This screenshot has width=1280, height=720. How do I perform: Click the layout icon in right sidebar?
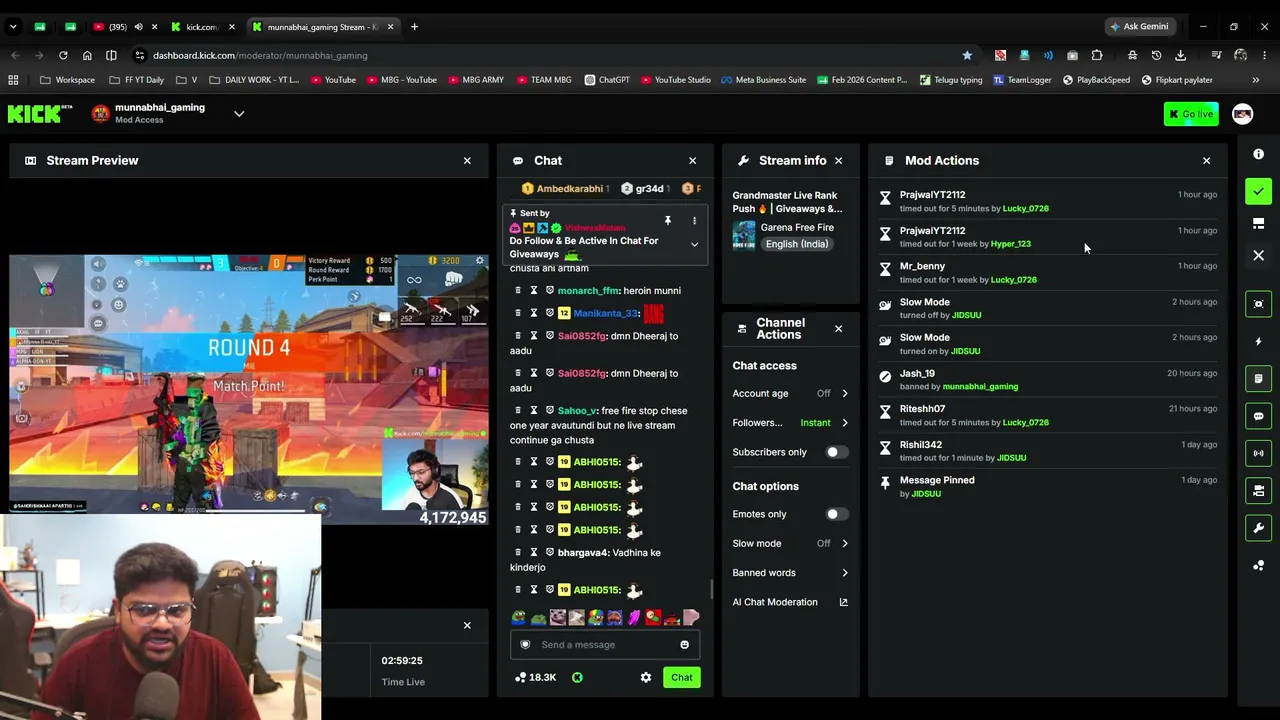tap(1258, 223)
